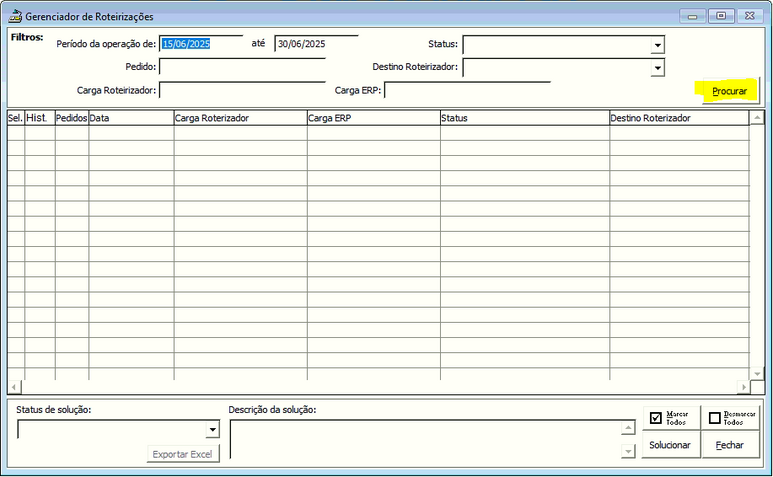Viewport: 773px width, 477px height.
Task: Click the Status column header in grid
Action: 525,118
